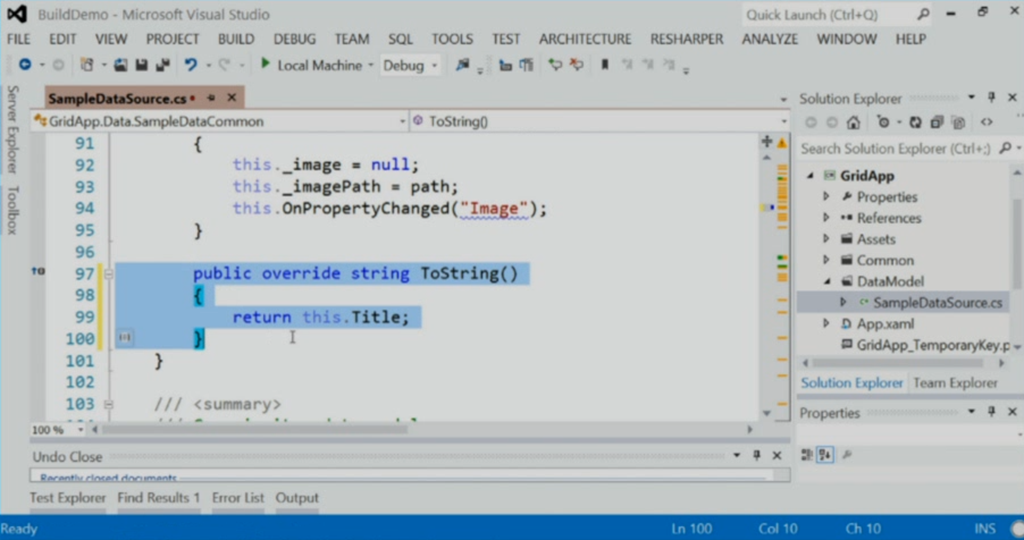Click the Show All Files icon in Solution Explorer
Viewport: 1024px width, 540px height.
pos(958,122)
